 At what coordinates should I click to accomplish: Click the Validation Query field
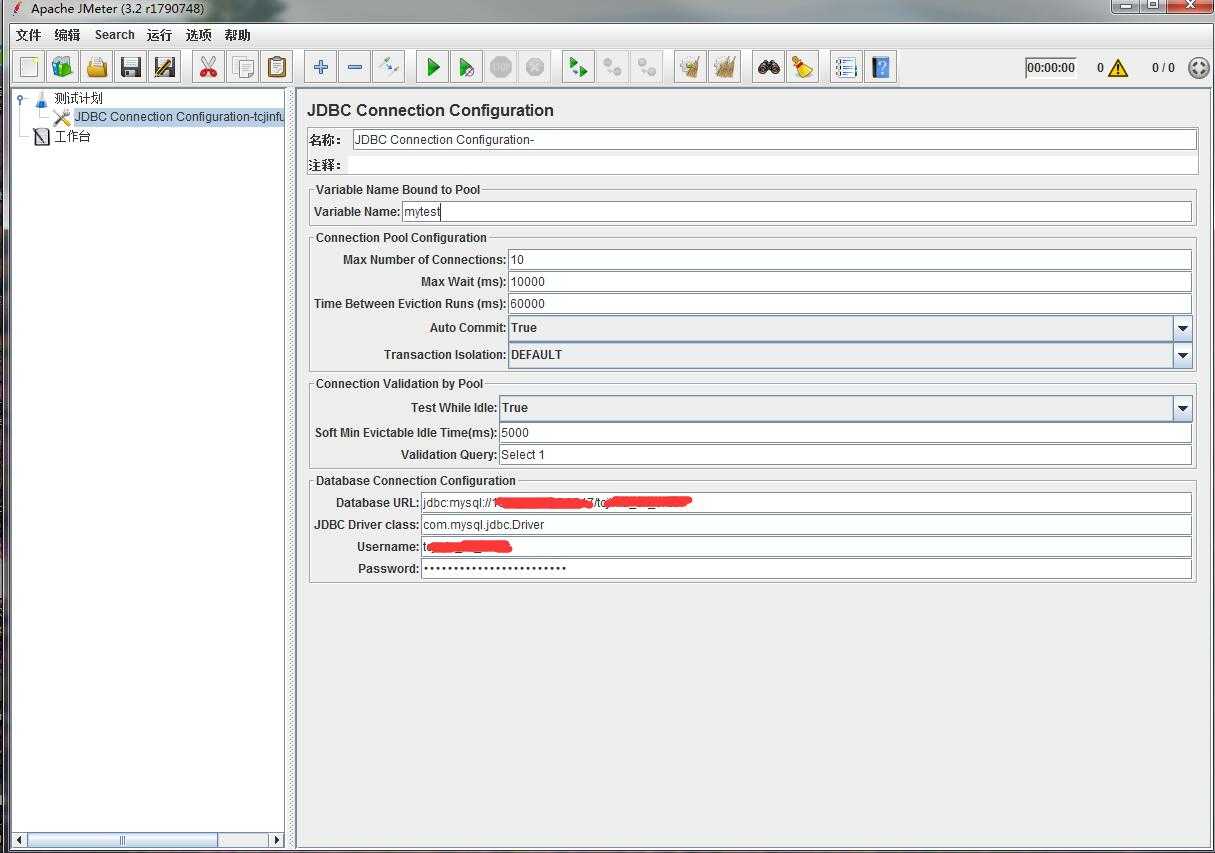(845, 455)
